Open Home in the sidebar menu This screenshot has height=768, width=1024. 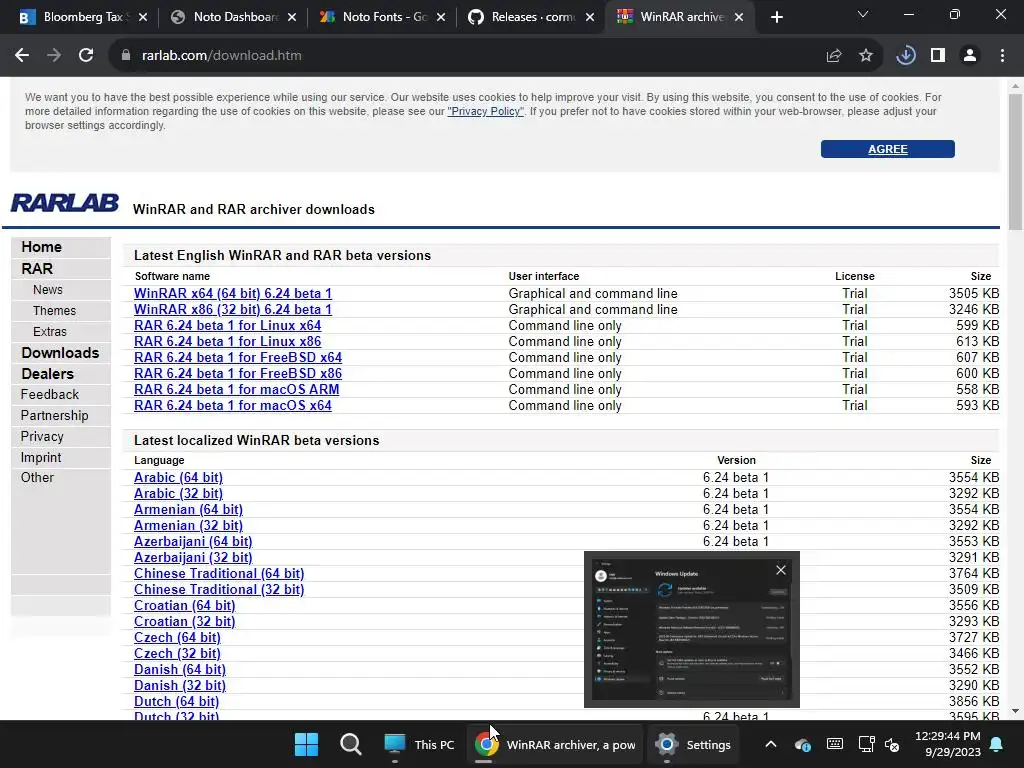point(41,247)
